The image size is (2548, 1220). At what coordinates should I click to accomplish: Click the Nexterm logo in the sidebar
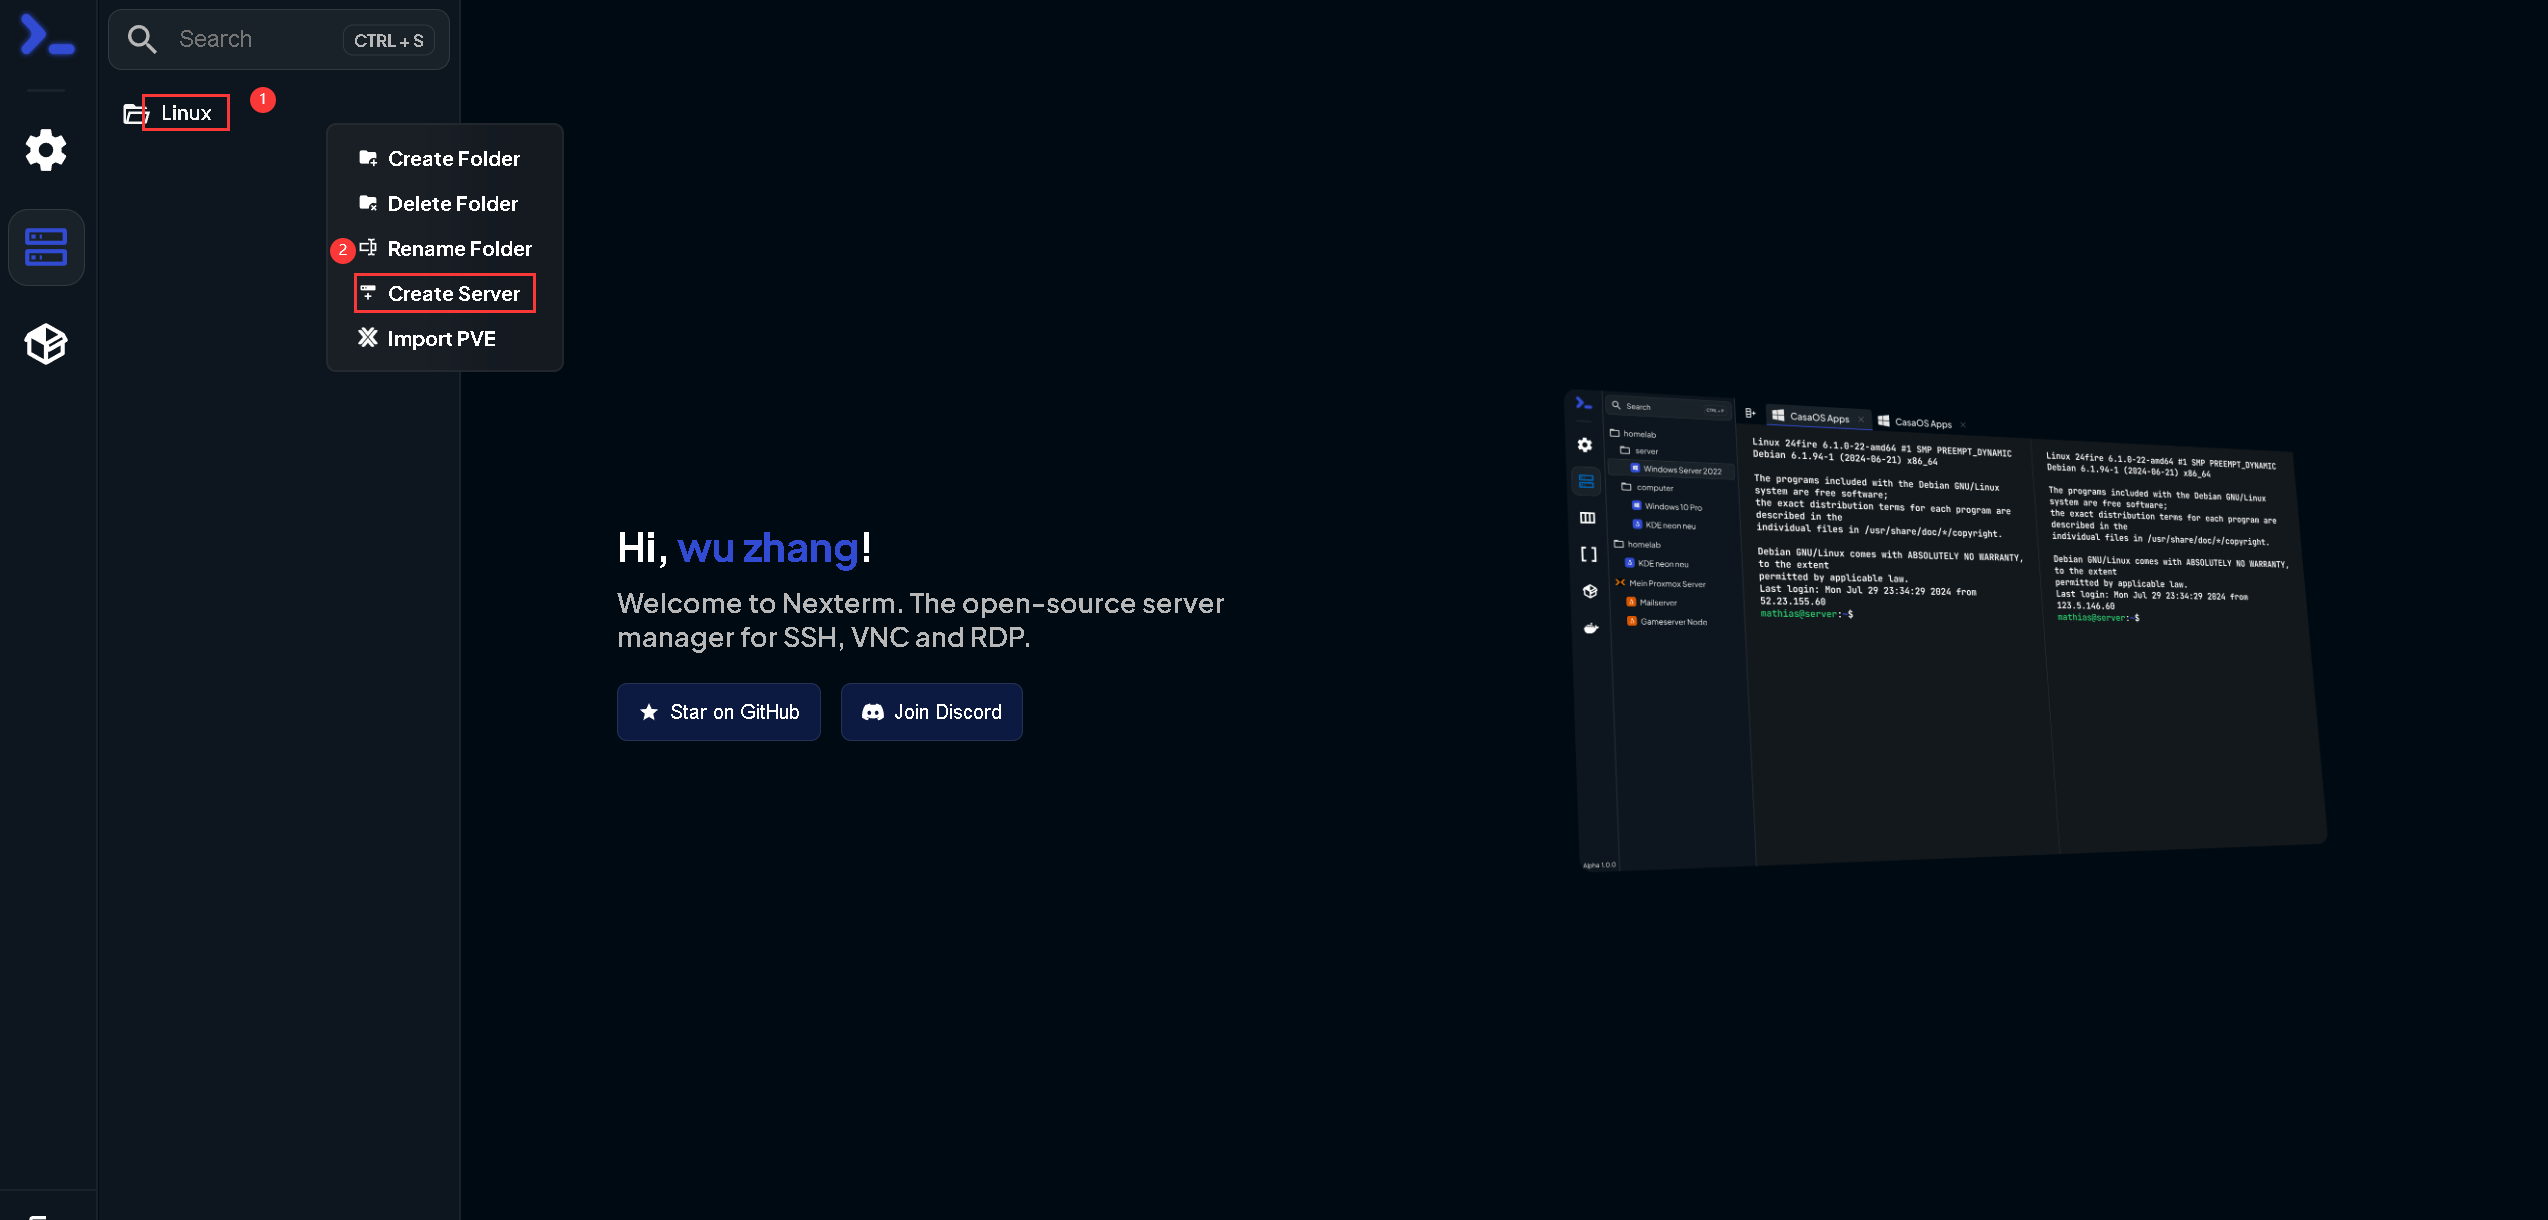pyautogui.click(x=46, y=36)
